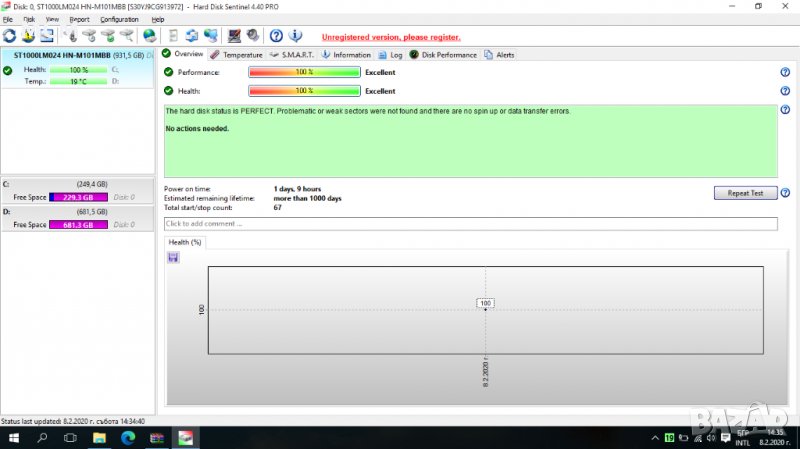Image resolution: width=800 pixels, height=449 pixels.
Task: Click the Repeat Test button
Action: pyautogui.click(x=745, y=193)
